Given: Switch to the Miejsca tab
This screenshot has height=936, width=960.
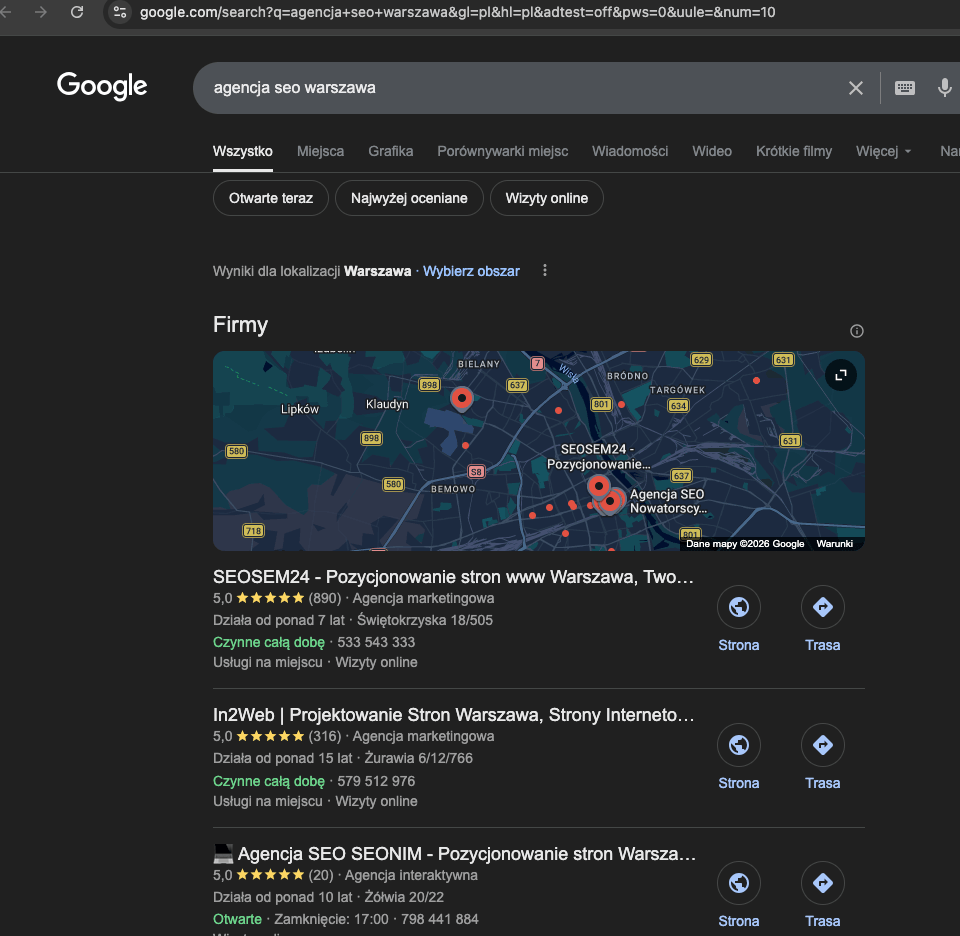Looking at the screenshot, I should coord(320,151).
